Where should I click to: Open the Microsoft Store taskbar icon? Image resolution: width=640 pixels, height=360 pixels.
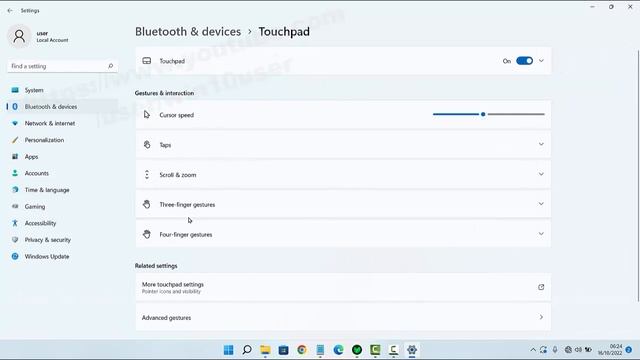tap(283, 350)
